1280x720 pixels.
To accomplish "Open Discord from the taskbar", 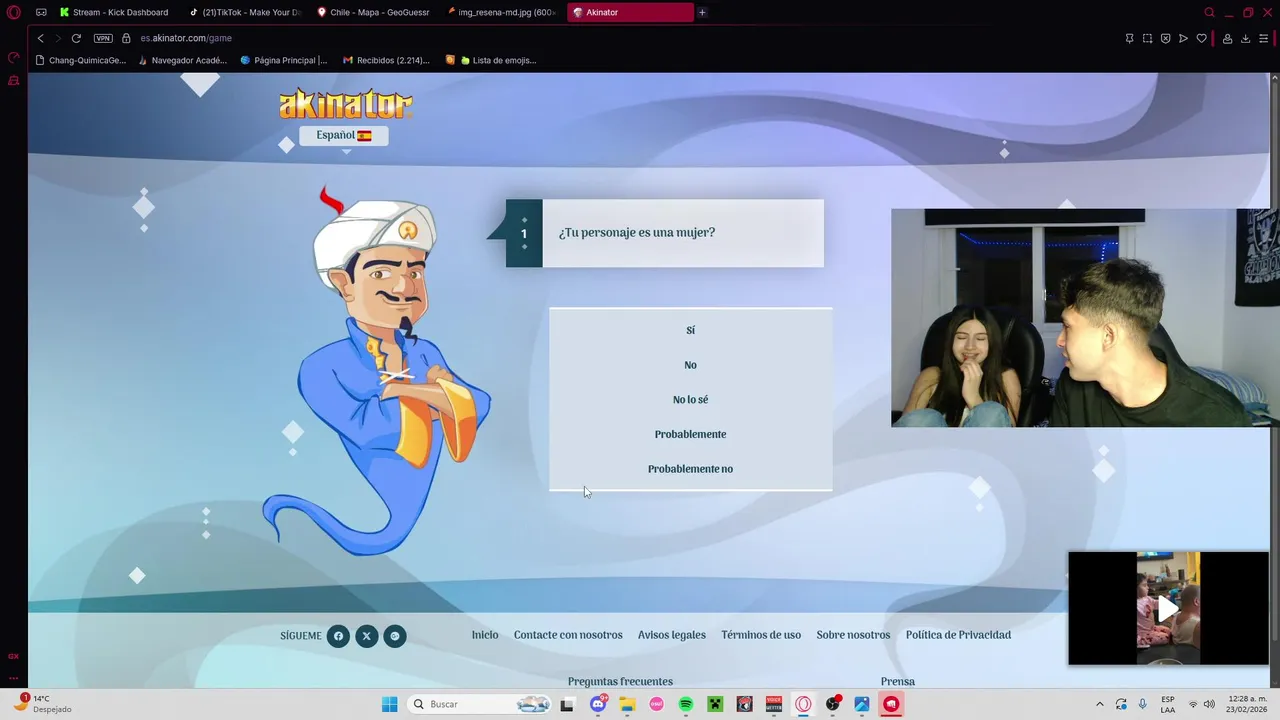I will 598,704.
